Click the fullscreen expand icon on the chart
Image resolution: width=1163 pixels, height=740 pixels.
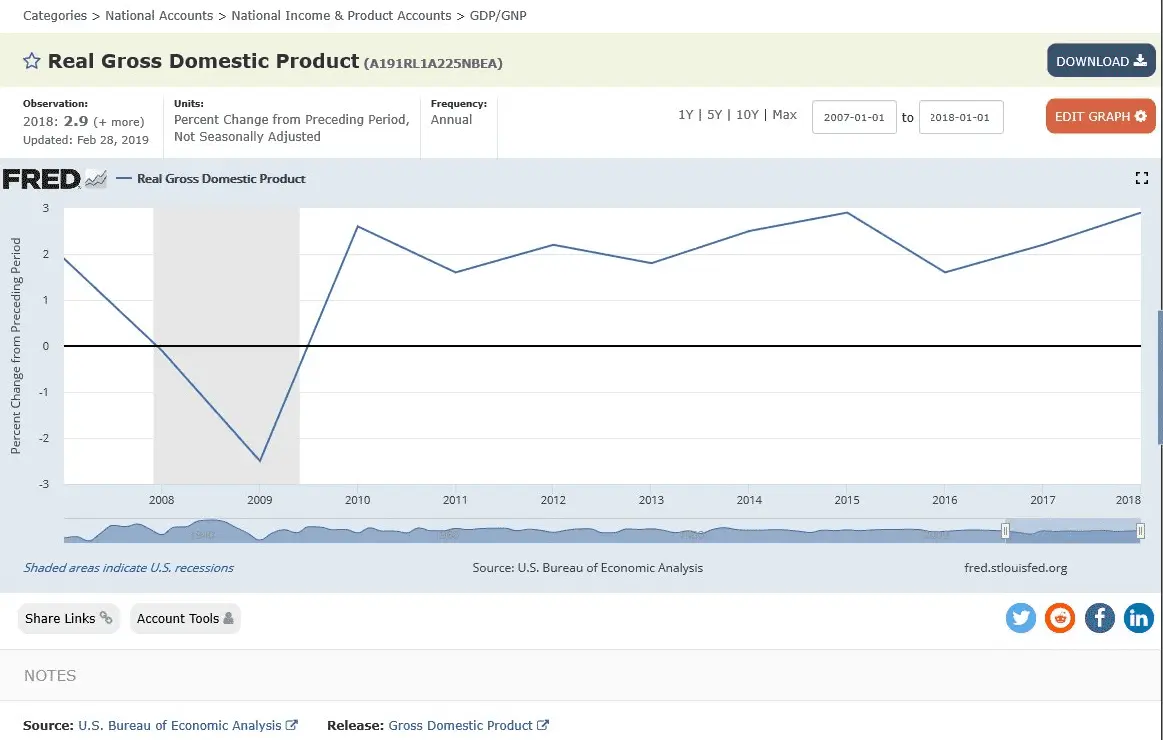pos(1141,178)
